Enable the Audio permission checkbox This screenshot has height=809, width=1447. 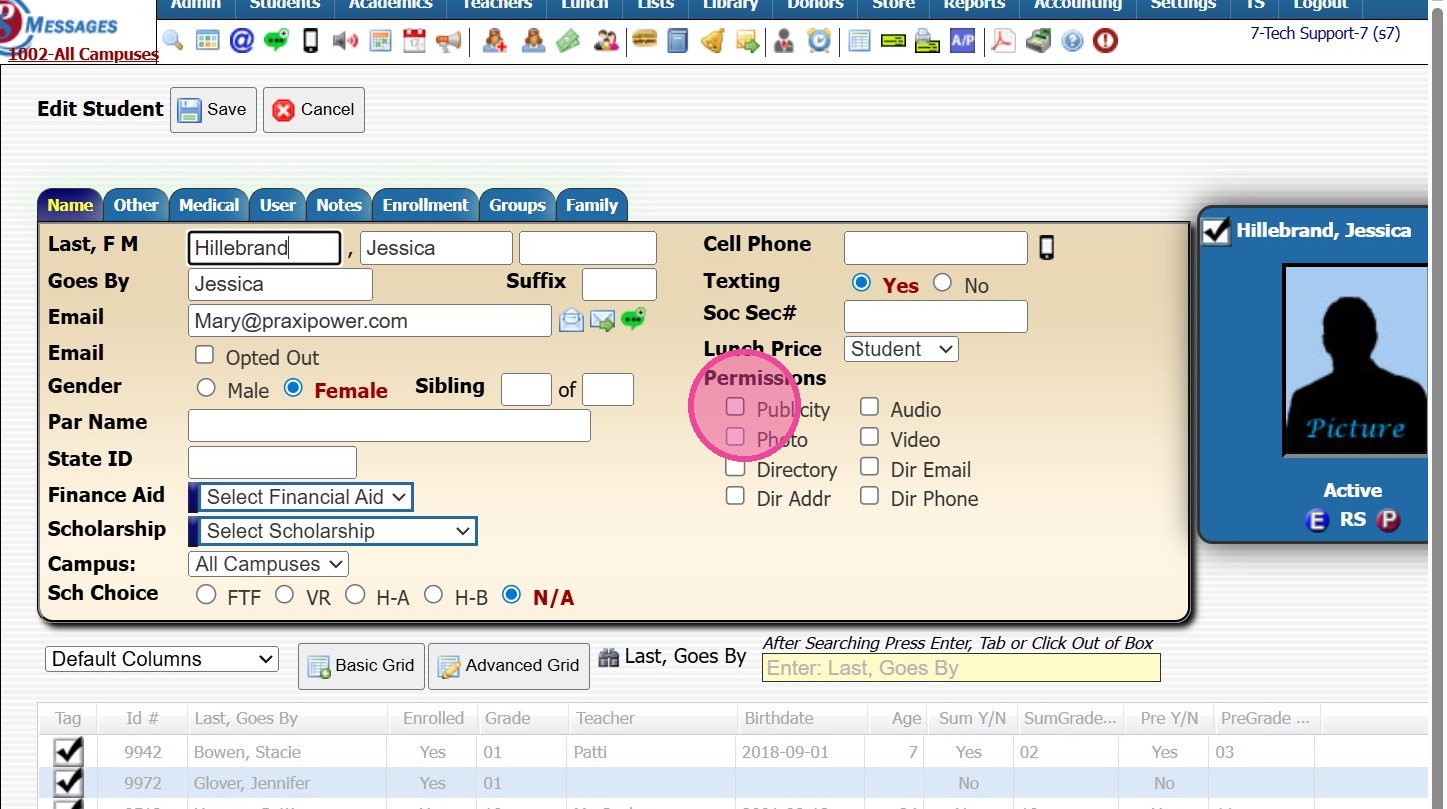pyautogui.click(x=870, y=407)
